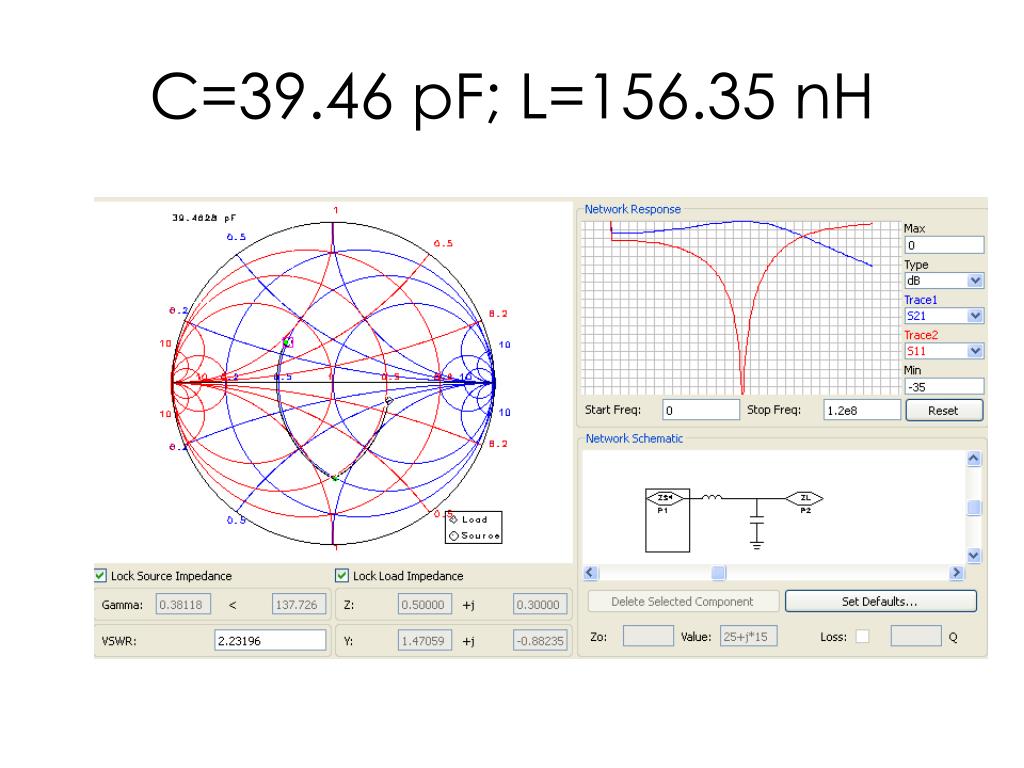Click the Z imaginary part field
1024x768 pixels.
click(x=539, y=605)
